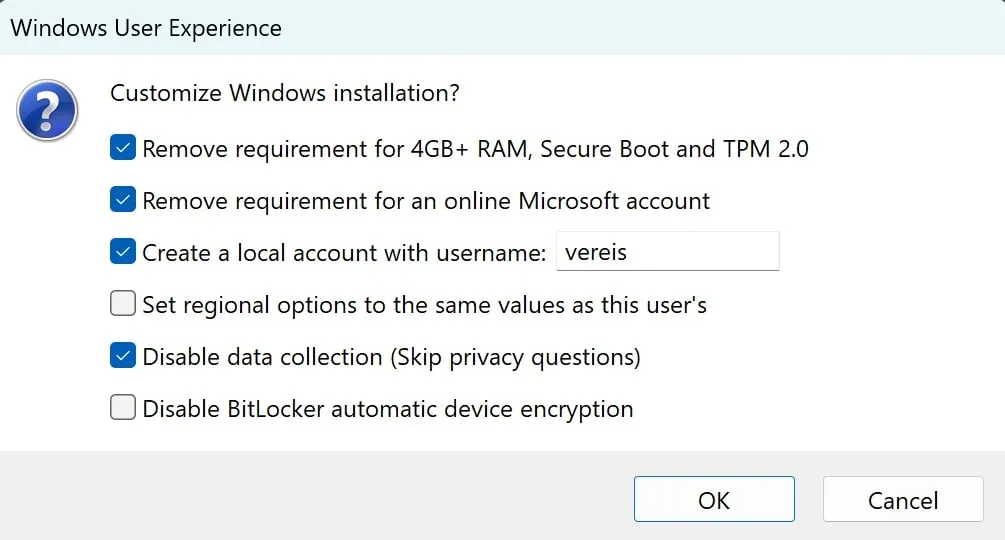Click the blue question mark icon
1005x540 pixels.
[x=47, y=111]
